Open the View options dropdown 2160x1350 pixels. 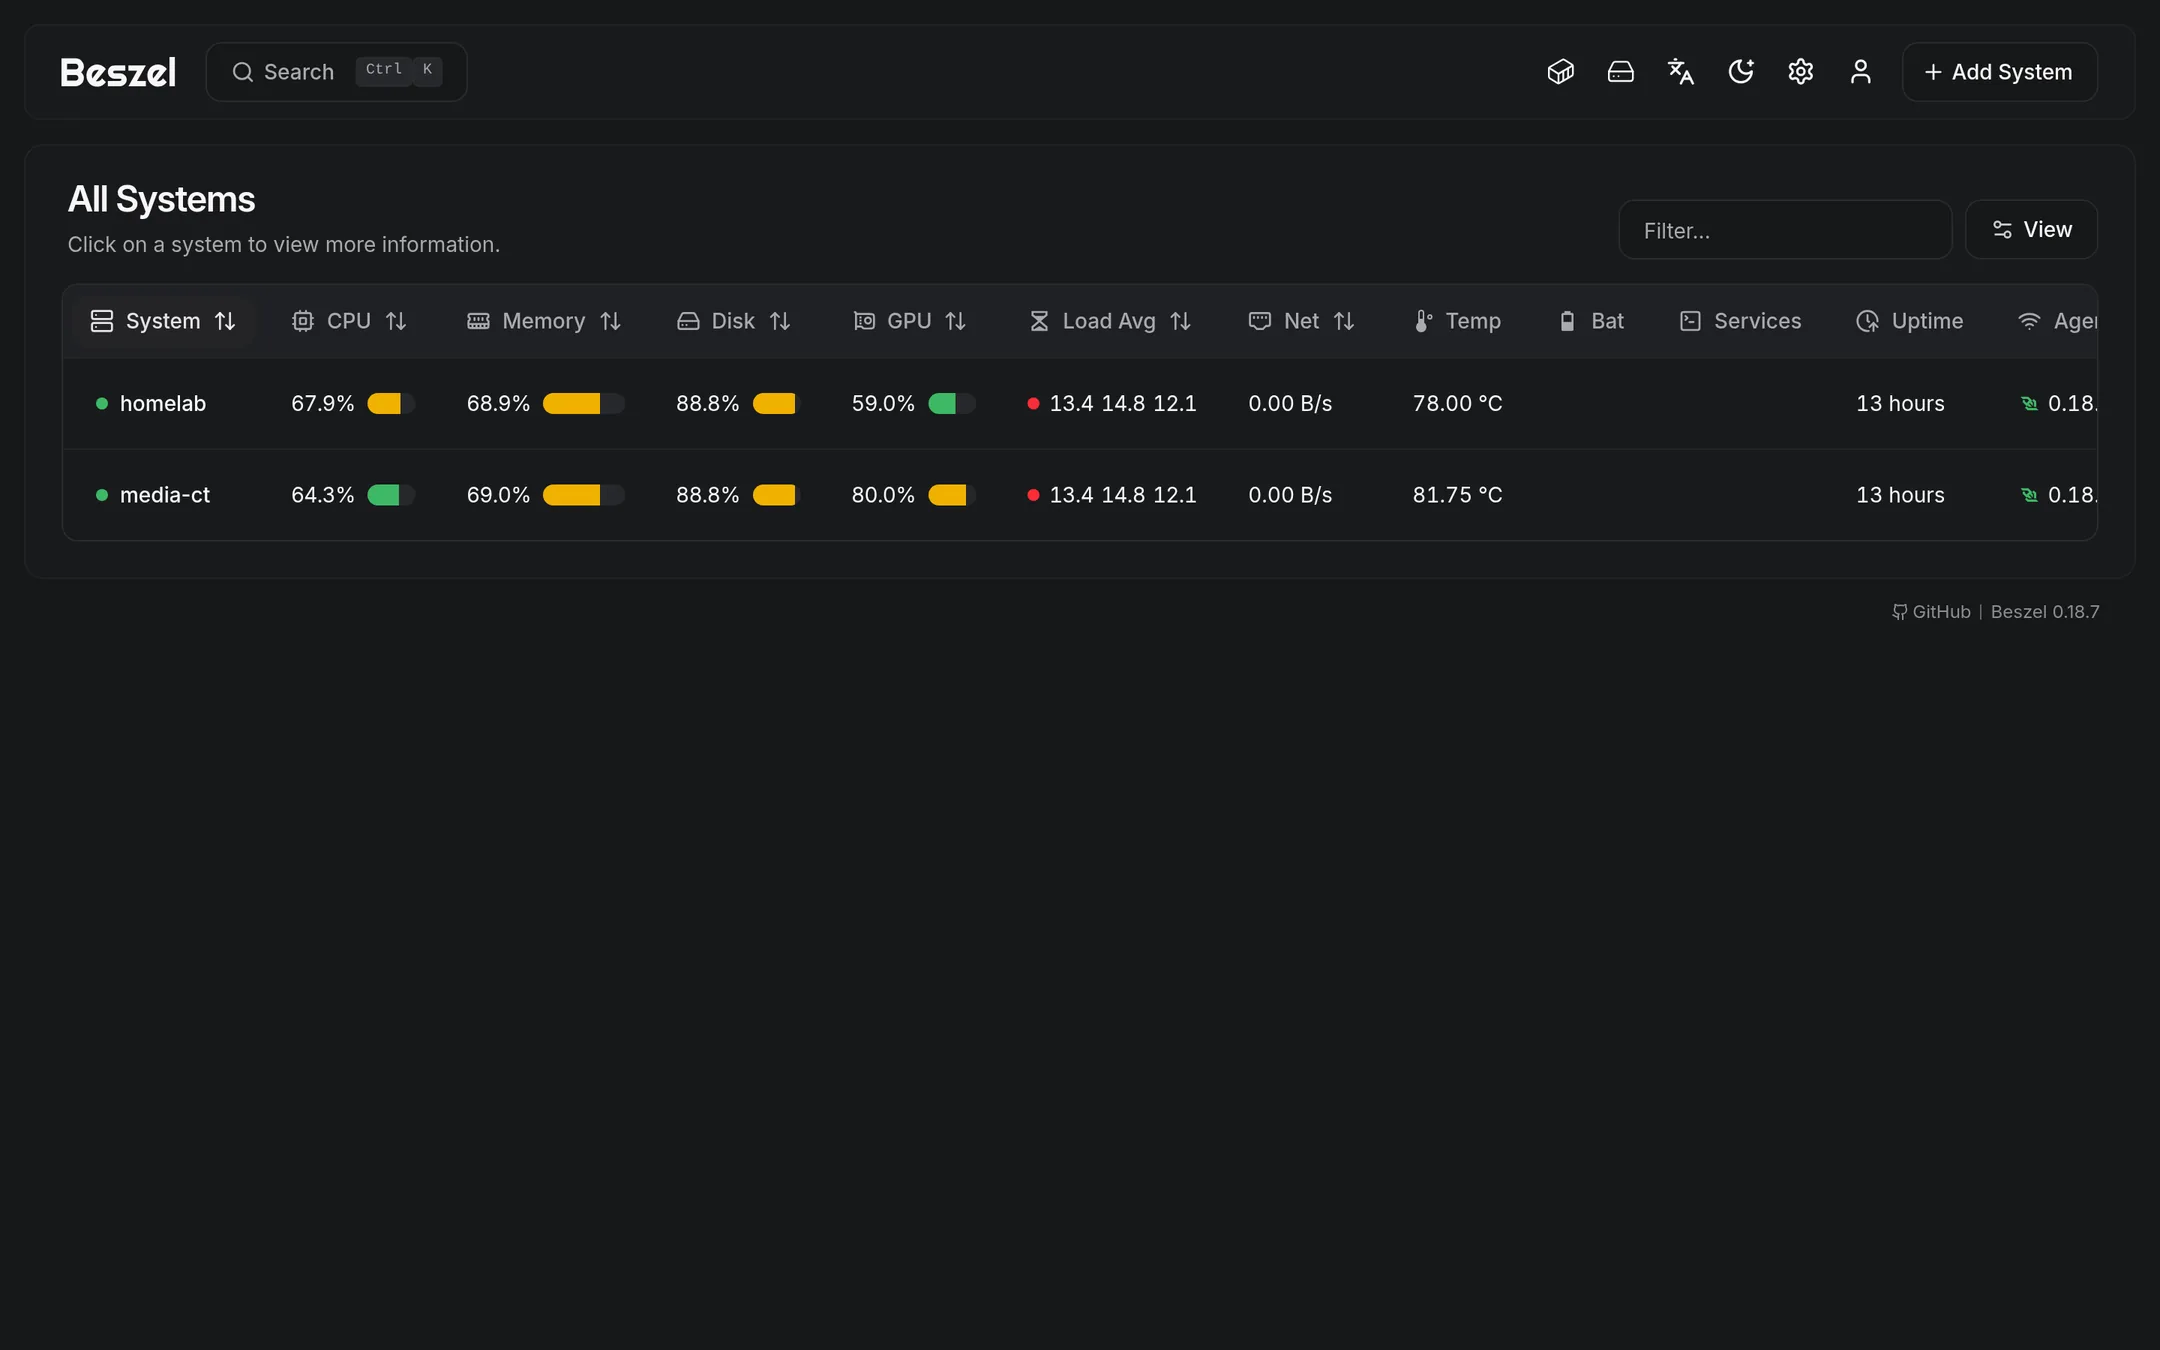[2031, 230]
